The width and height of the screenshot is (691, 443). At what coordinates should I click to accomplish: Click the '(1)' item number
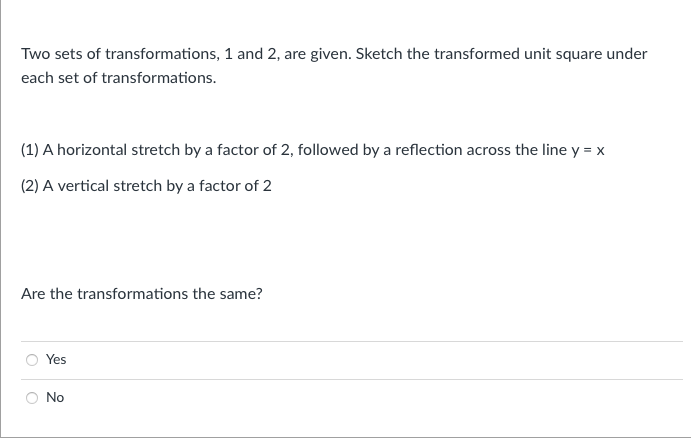click(x=30, y=150)
